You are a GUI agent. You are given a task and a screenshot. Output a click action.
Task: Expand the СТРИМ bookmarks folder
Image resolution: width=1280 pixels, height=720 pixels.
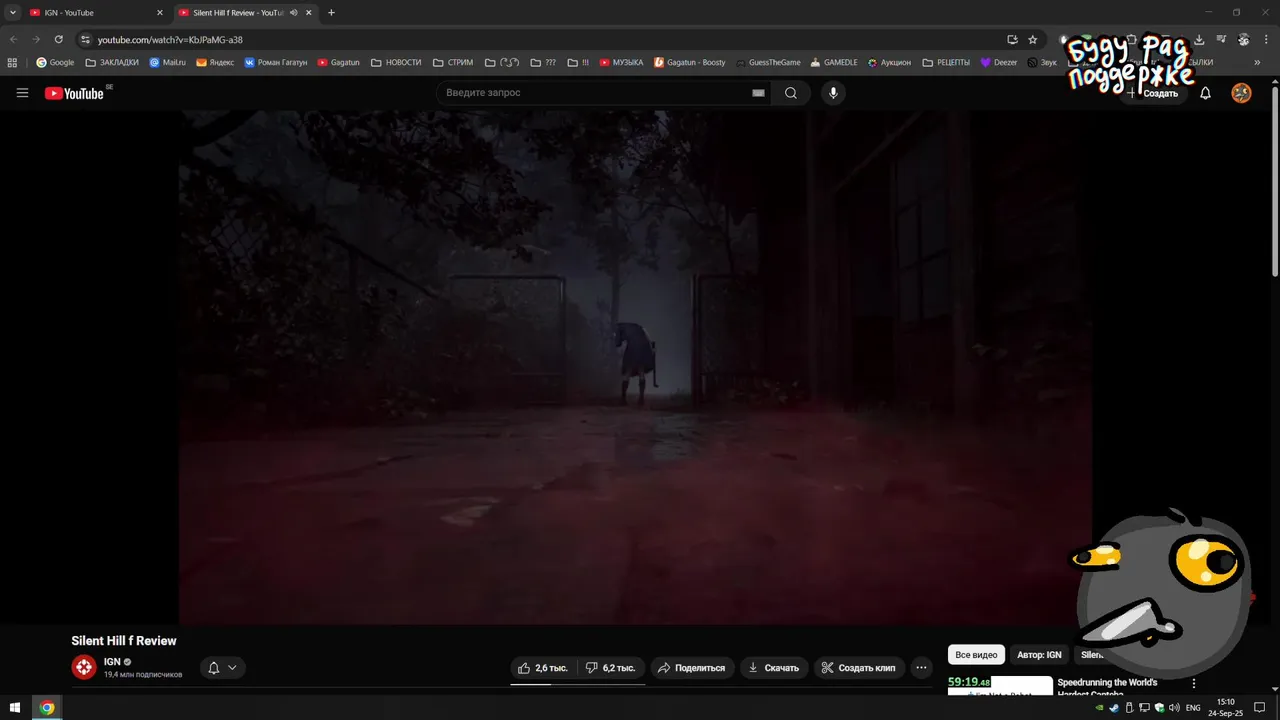click(453, 62)
